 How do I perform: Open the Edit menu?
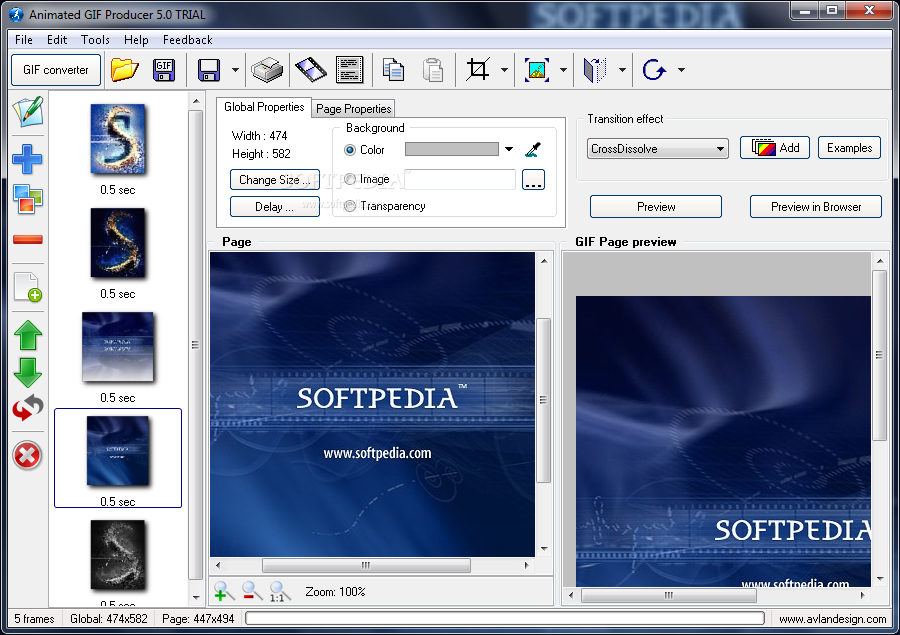pos(57,40)
